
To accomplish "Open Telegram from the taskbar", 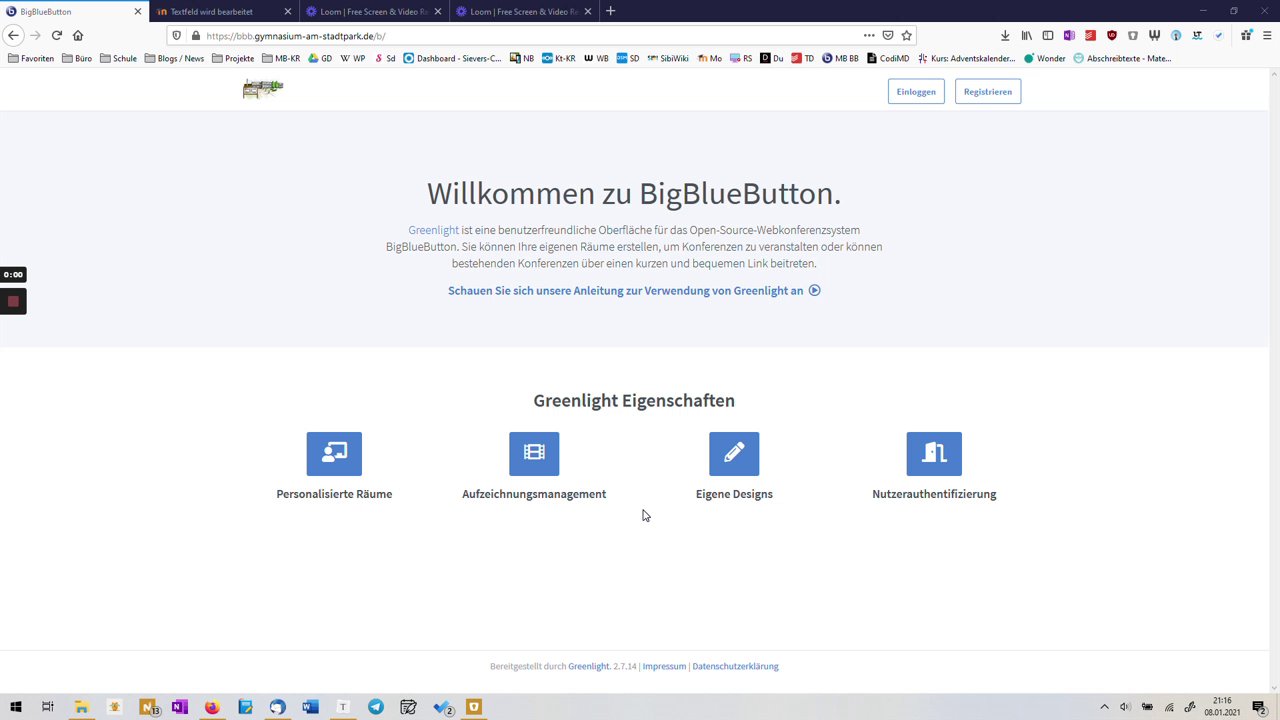I will tap(376, 707).
